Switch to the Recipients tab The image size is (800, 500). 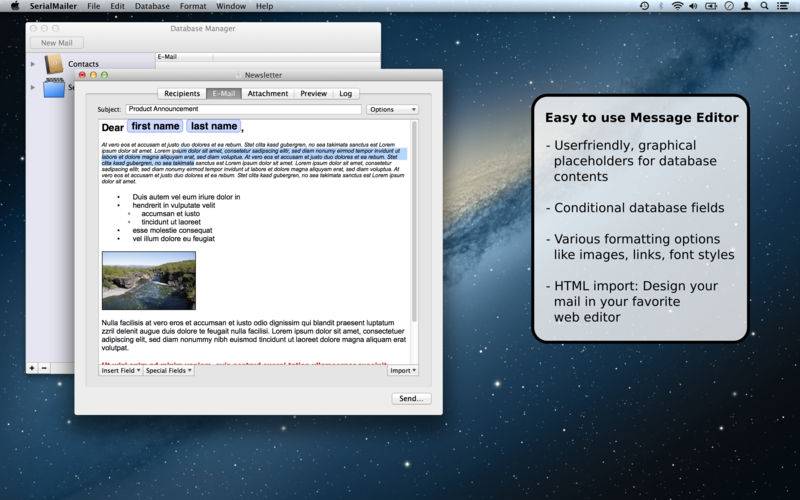(182, 94)
